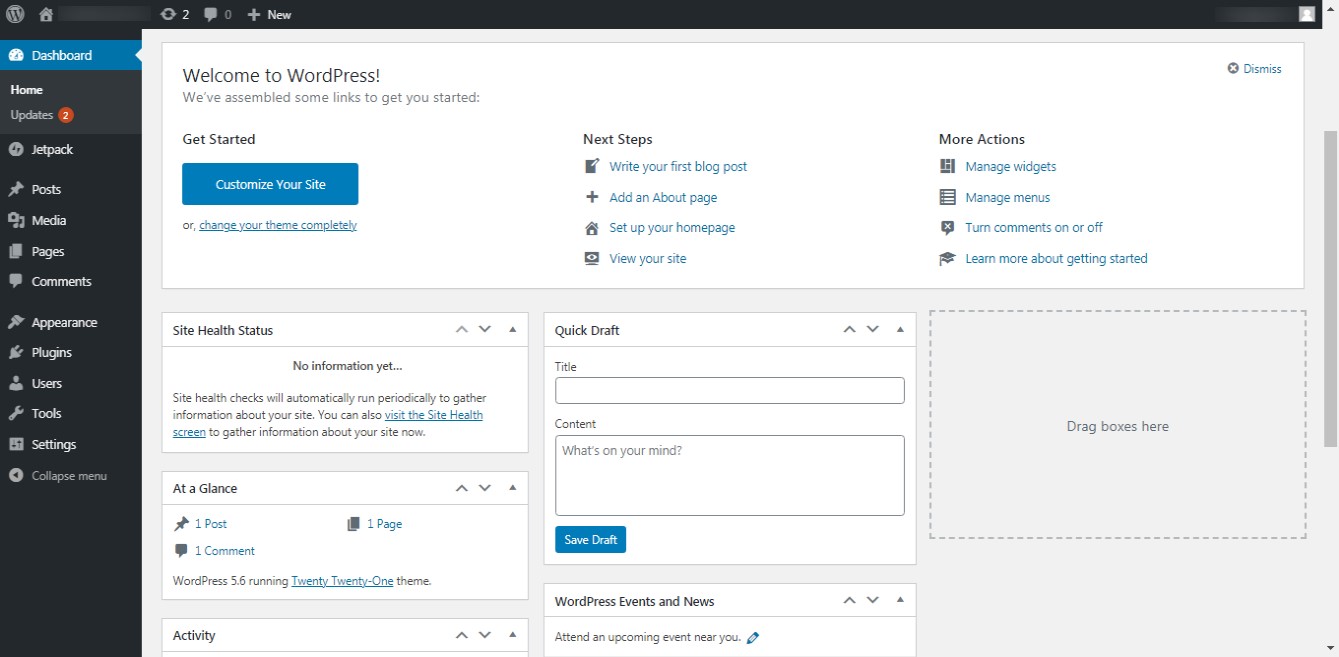Click Manage widgets link

(x=1011, y=166)
